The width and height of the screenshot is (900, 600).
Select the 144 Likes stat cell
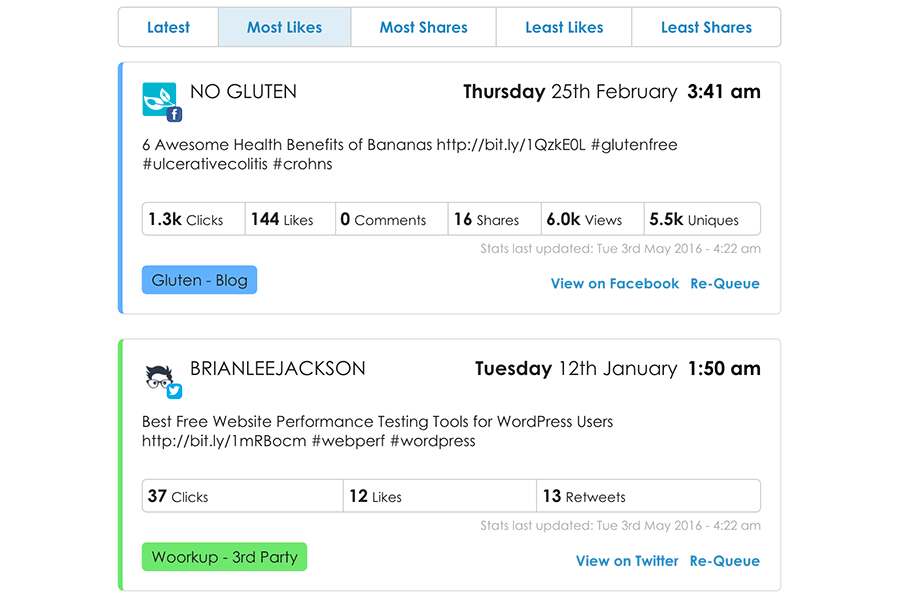tap(290, 219)
